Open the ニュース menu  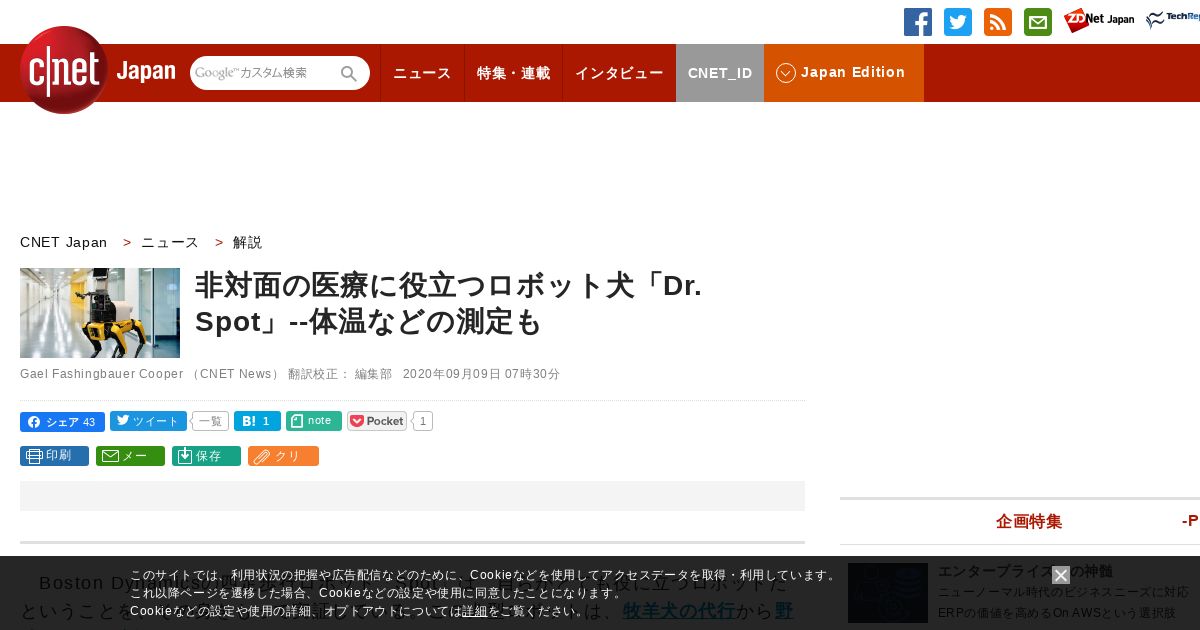coord(422,73)
